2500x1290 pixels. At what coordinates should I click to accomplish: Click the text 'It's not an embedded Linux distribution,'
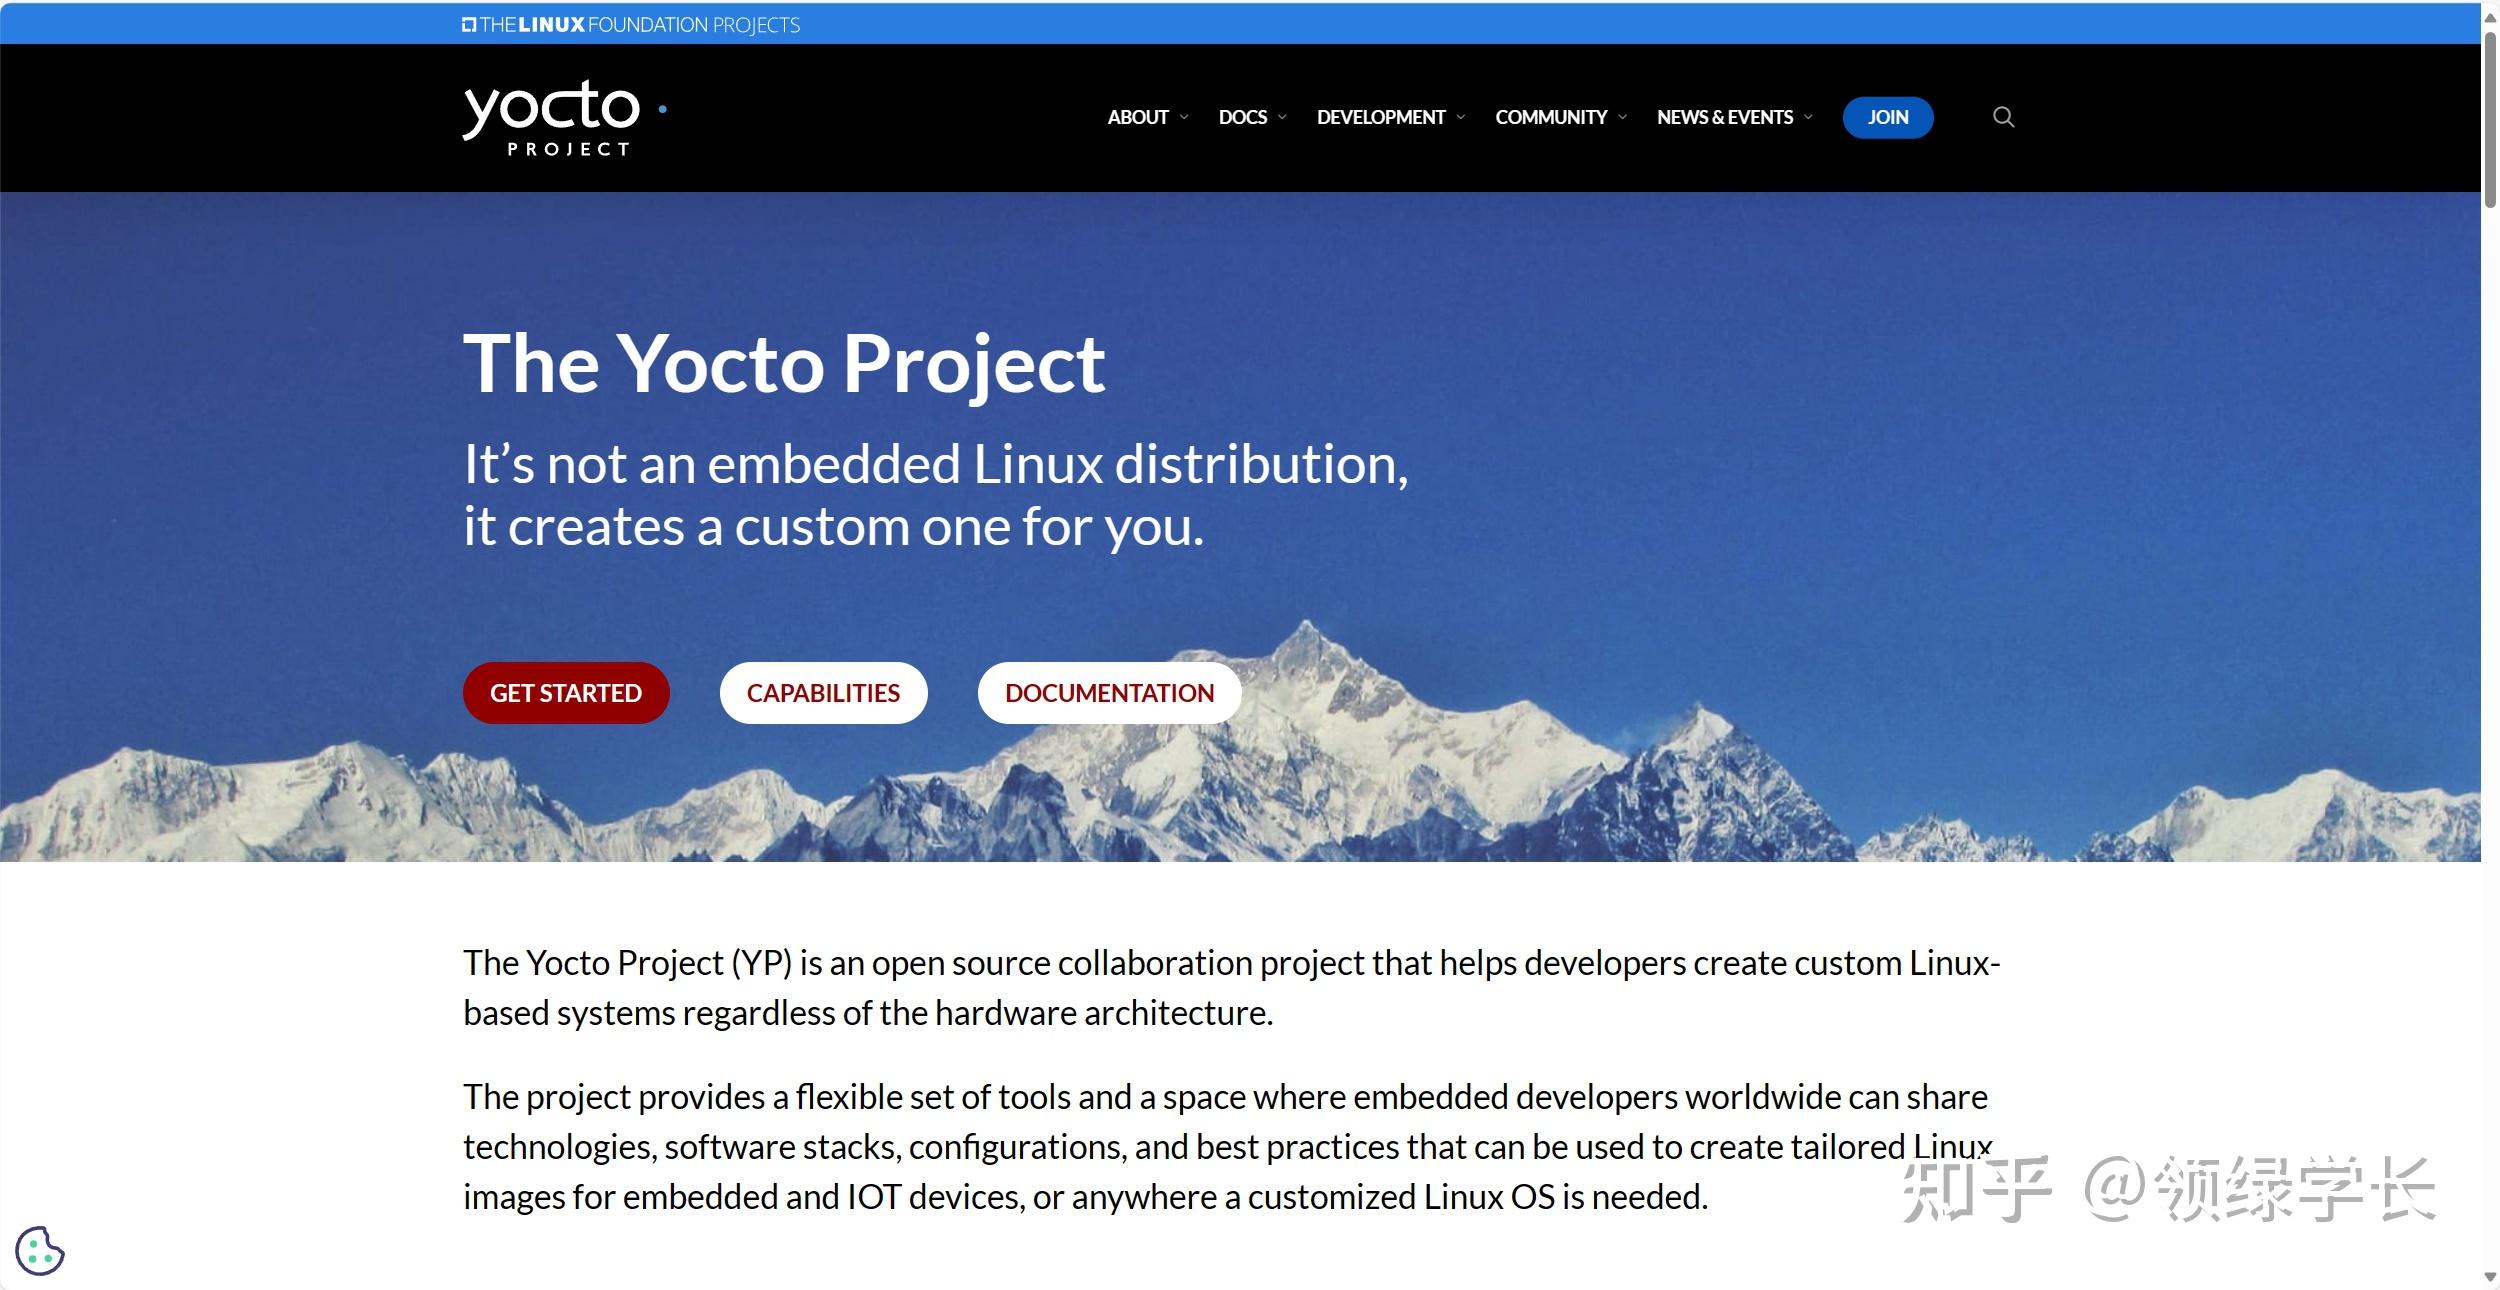point(936,464)
